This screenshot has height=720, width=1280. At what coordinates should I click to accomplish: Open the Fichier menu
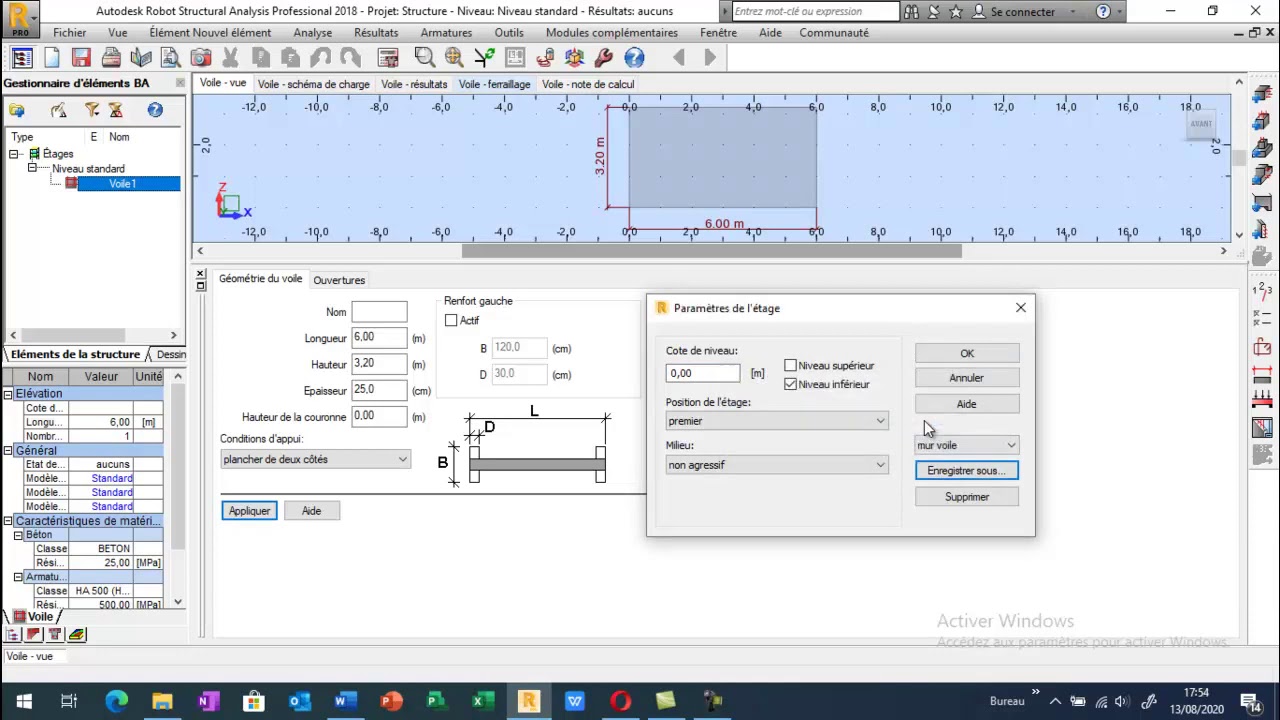point(69,32)
